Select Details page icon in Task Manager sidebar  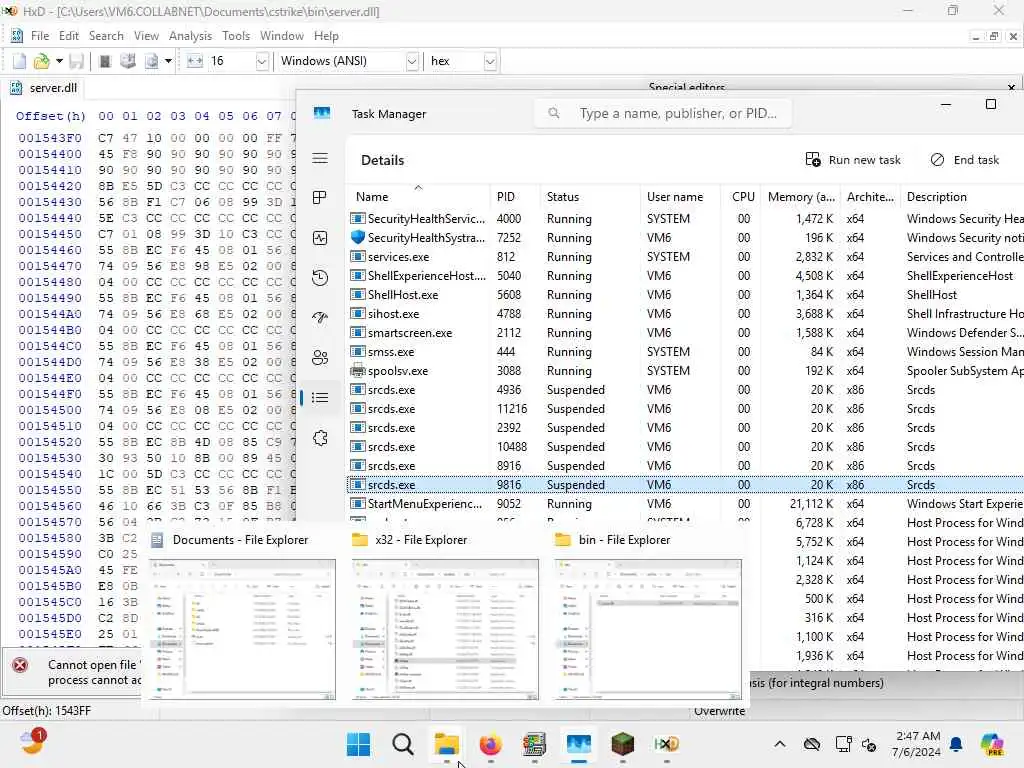pos(320,398)
